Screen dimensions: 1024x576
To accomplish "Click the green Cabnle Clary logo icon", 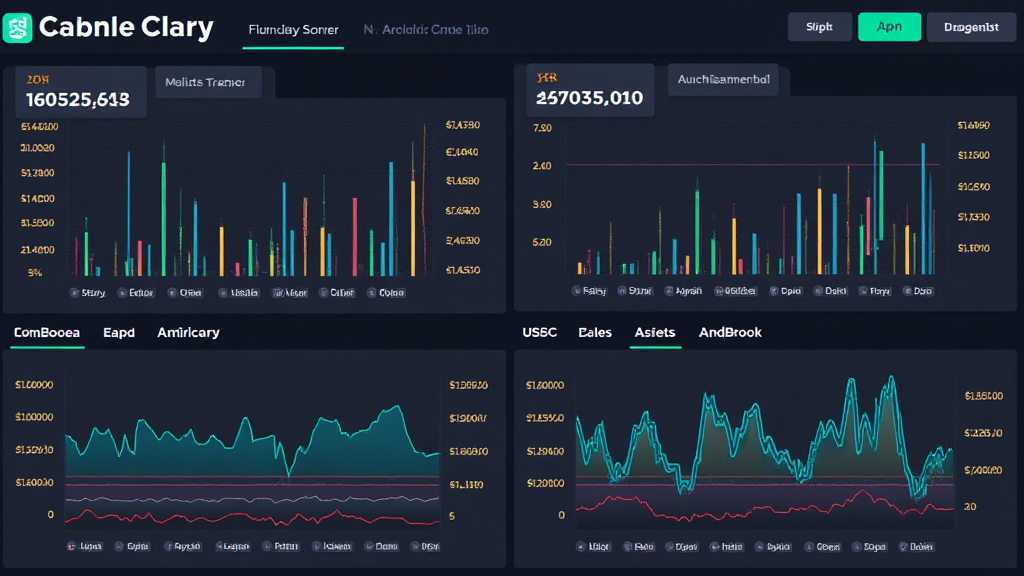I will click(18, 27).
